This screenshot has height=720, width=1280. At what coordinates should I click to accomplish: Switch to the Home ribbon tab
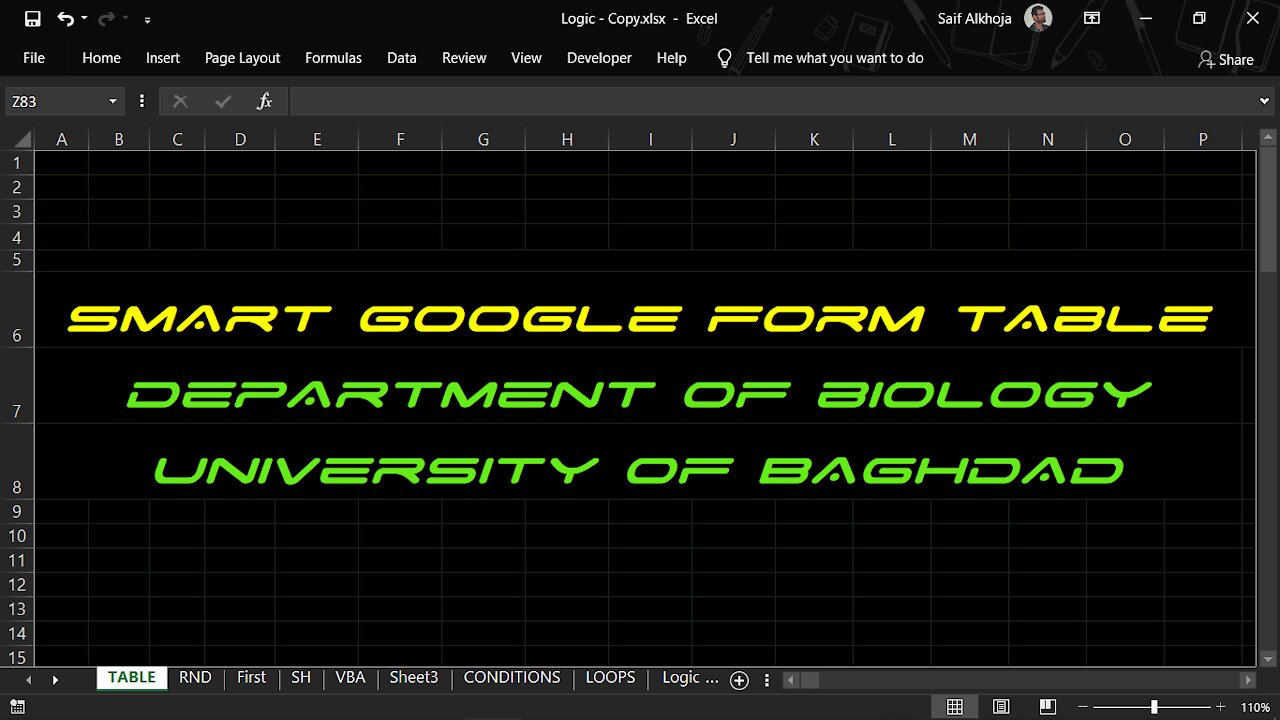[101, 58]
